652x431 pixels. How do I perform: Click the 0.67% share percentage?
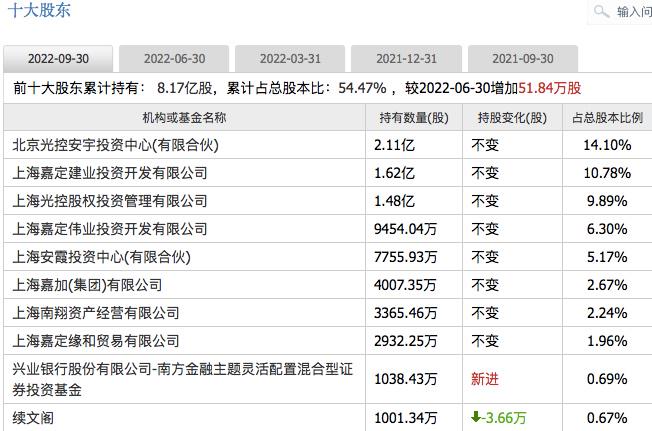(x=607, y=417)
